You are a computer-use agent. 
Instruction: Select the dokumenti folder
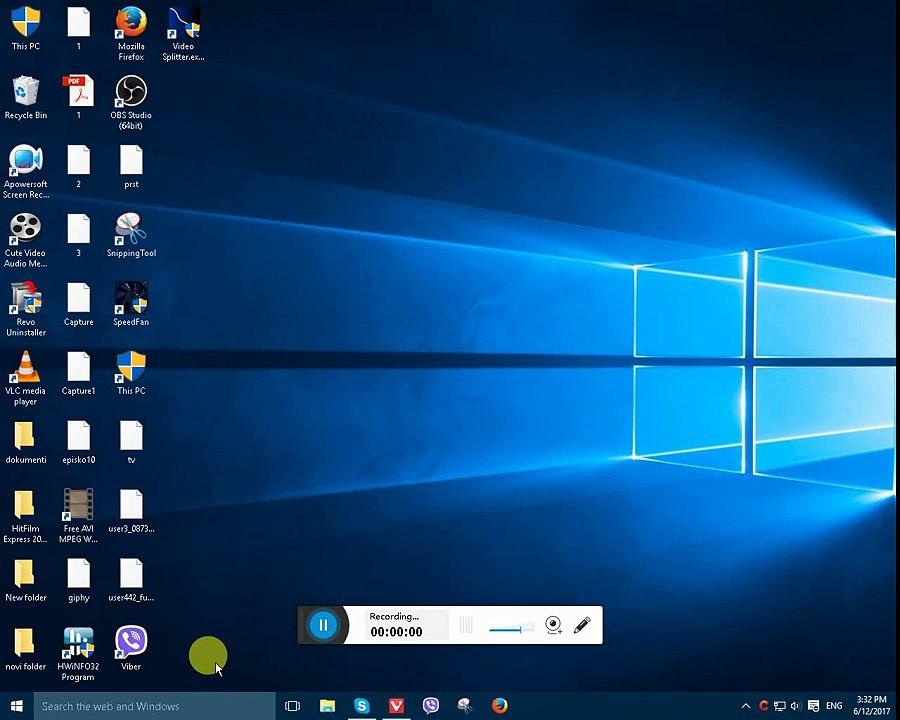pos(25,442)
